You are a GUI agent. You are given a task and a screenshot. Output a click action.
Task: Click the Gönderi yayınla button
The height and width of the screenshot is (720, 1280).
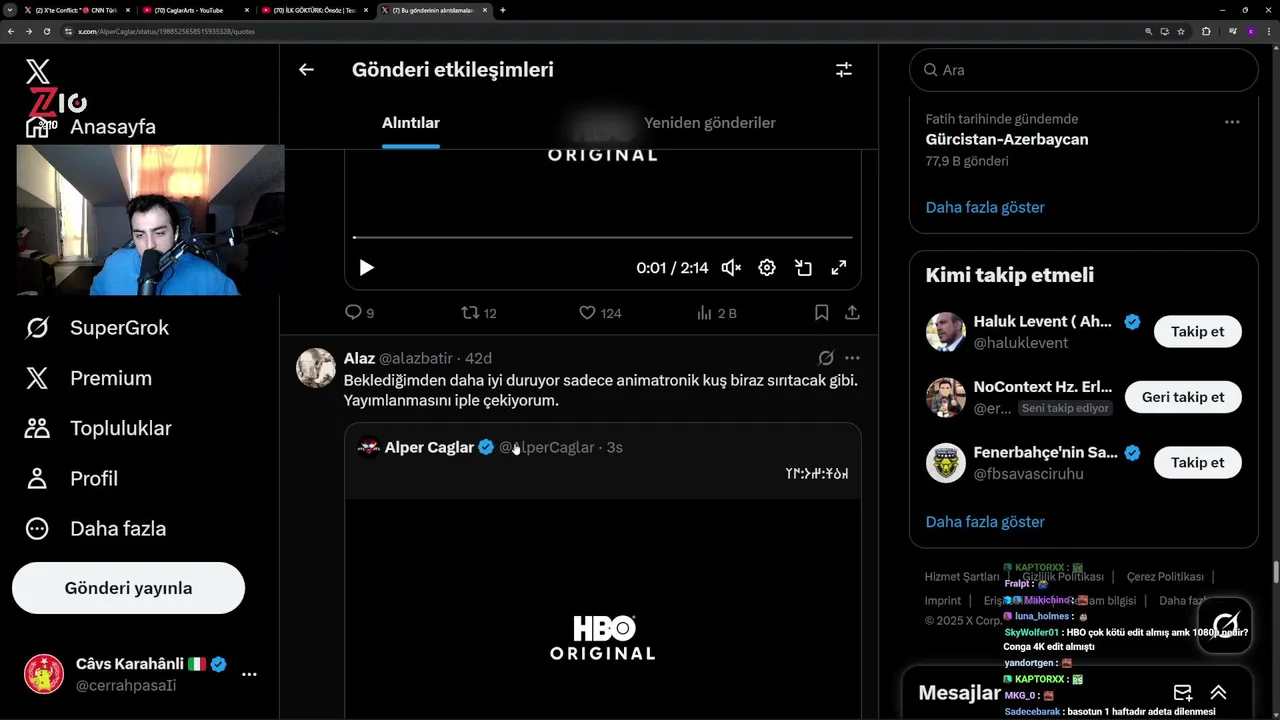click(x=128, y=588)
